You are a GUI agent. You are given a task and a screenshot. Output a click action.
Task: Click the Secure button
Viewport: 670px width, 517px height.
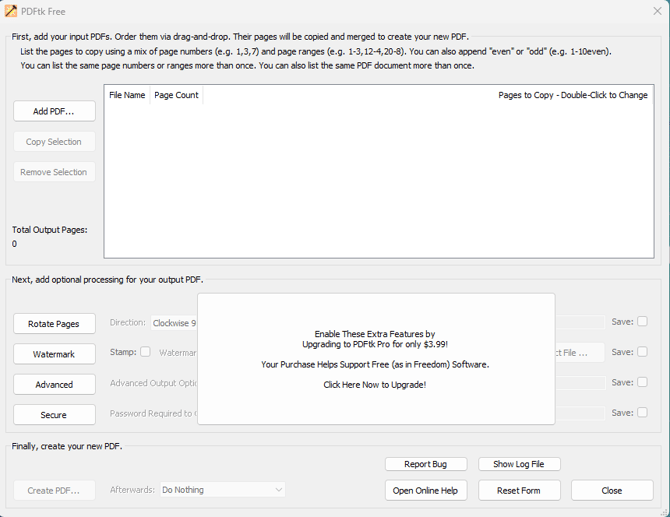click(x=54, y=414)
